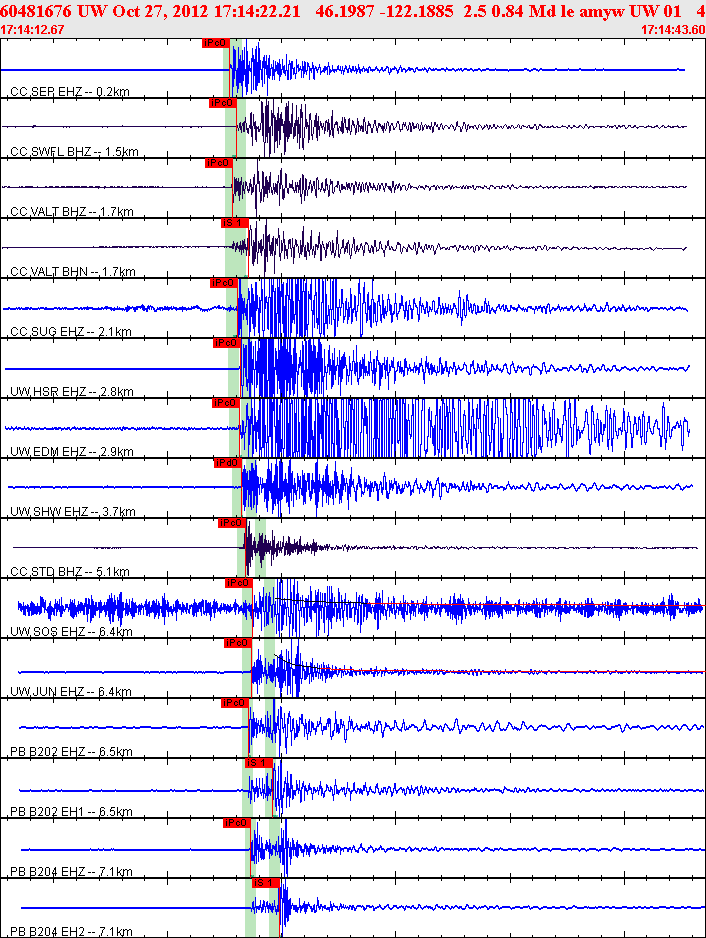The image size is (706, 938).
Task: Select the iS 1 pick flag on CC VALT BHN
Action: pos(235,223)
